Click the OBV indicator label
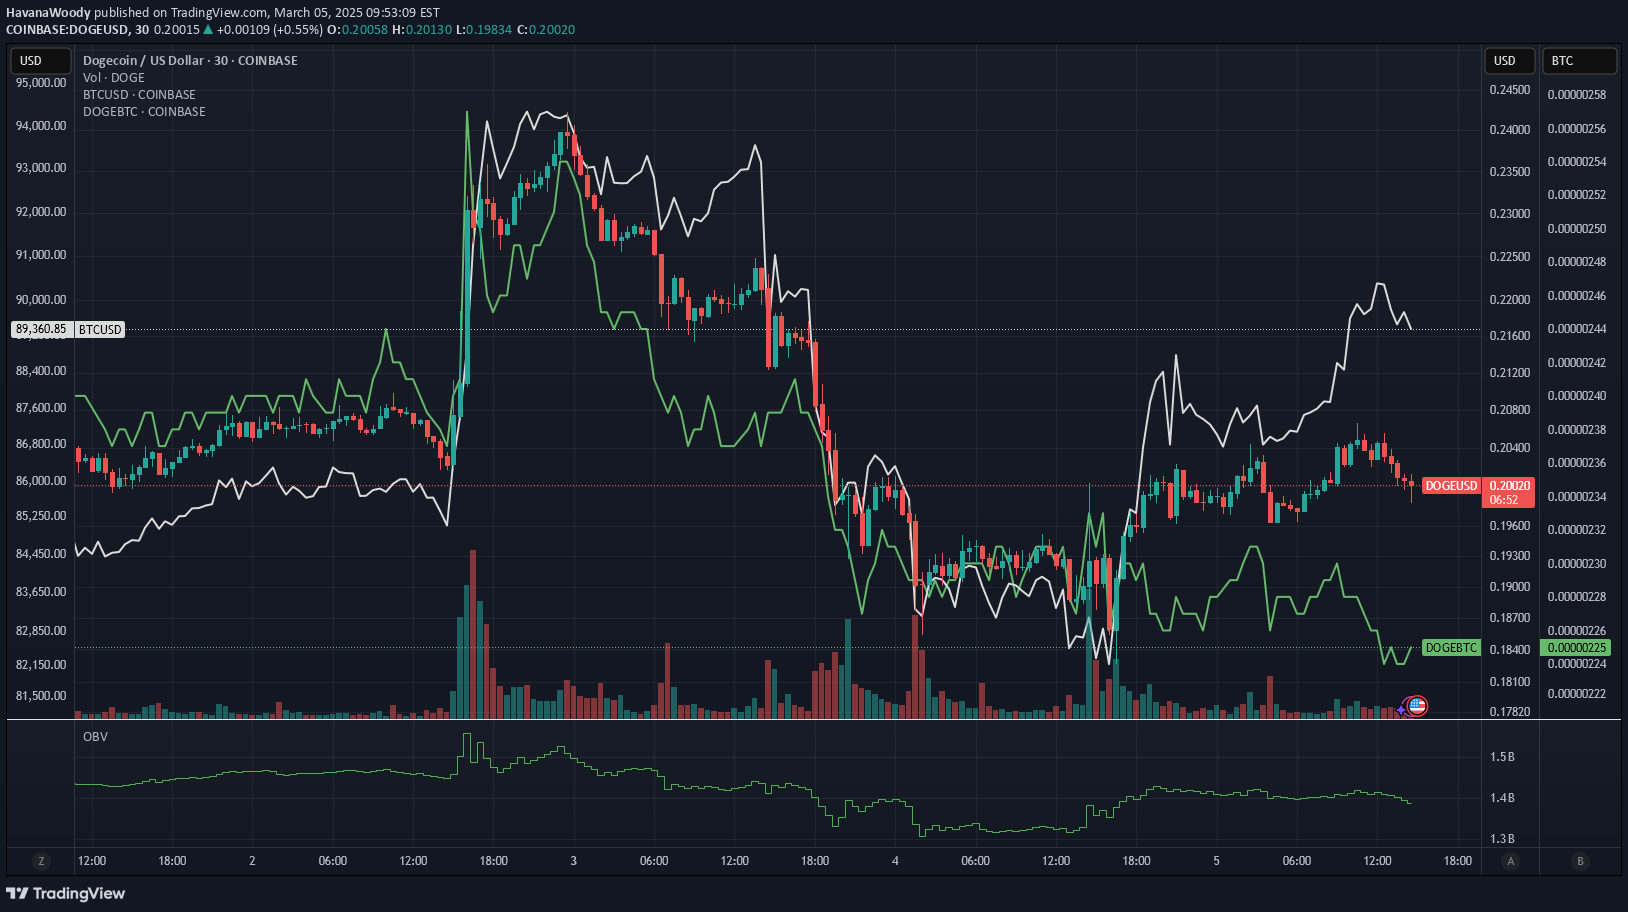The image size is (1628, 912). click(x=95, y=737)
